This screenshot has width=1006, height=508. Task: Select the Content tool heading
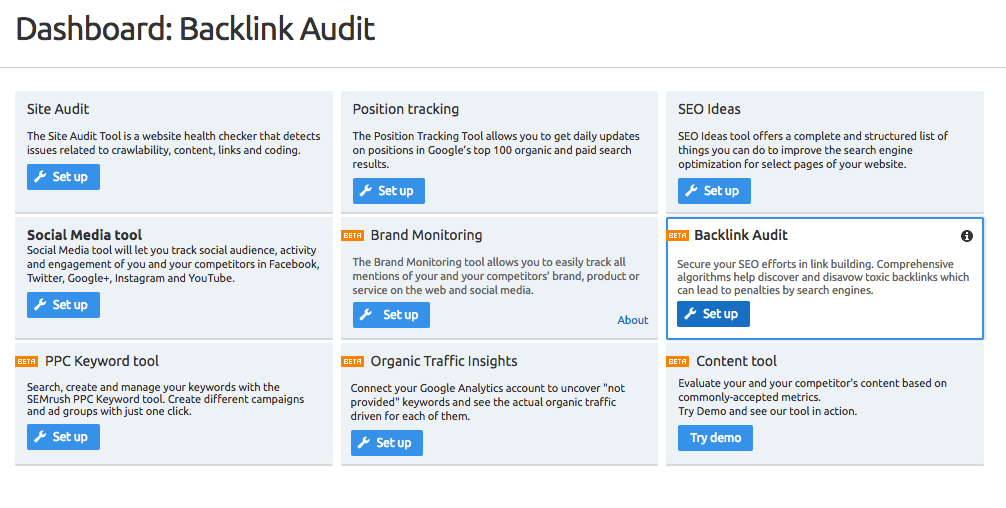[x=737, y=362]
